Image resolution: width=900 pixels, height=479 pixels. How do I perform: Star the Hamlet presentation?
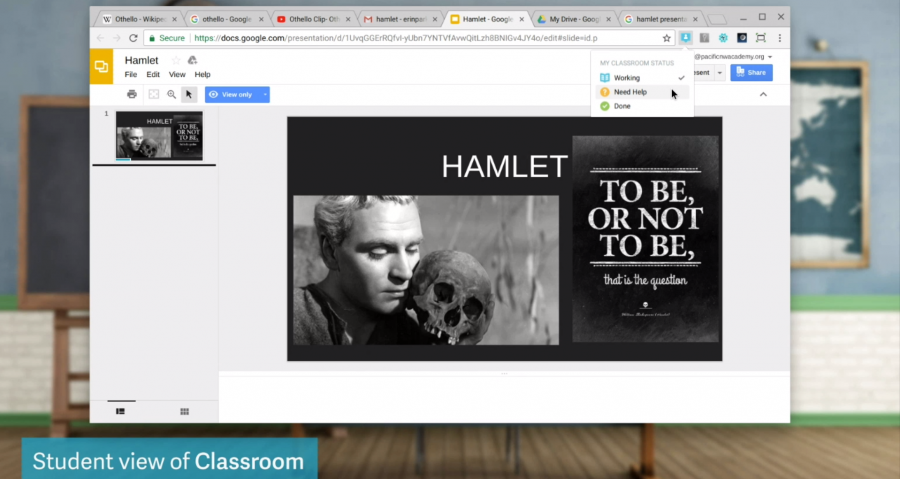tap(176, 60)
